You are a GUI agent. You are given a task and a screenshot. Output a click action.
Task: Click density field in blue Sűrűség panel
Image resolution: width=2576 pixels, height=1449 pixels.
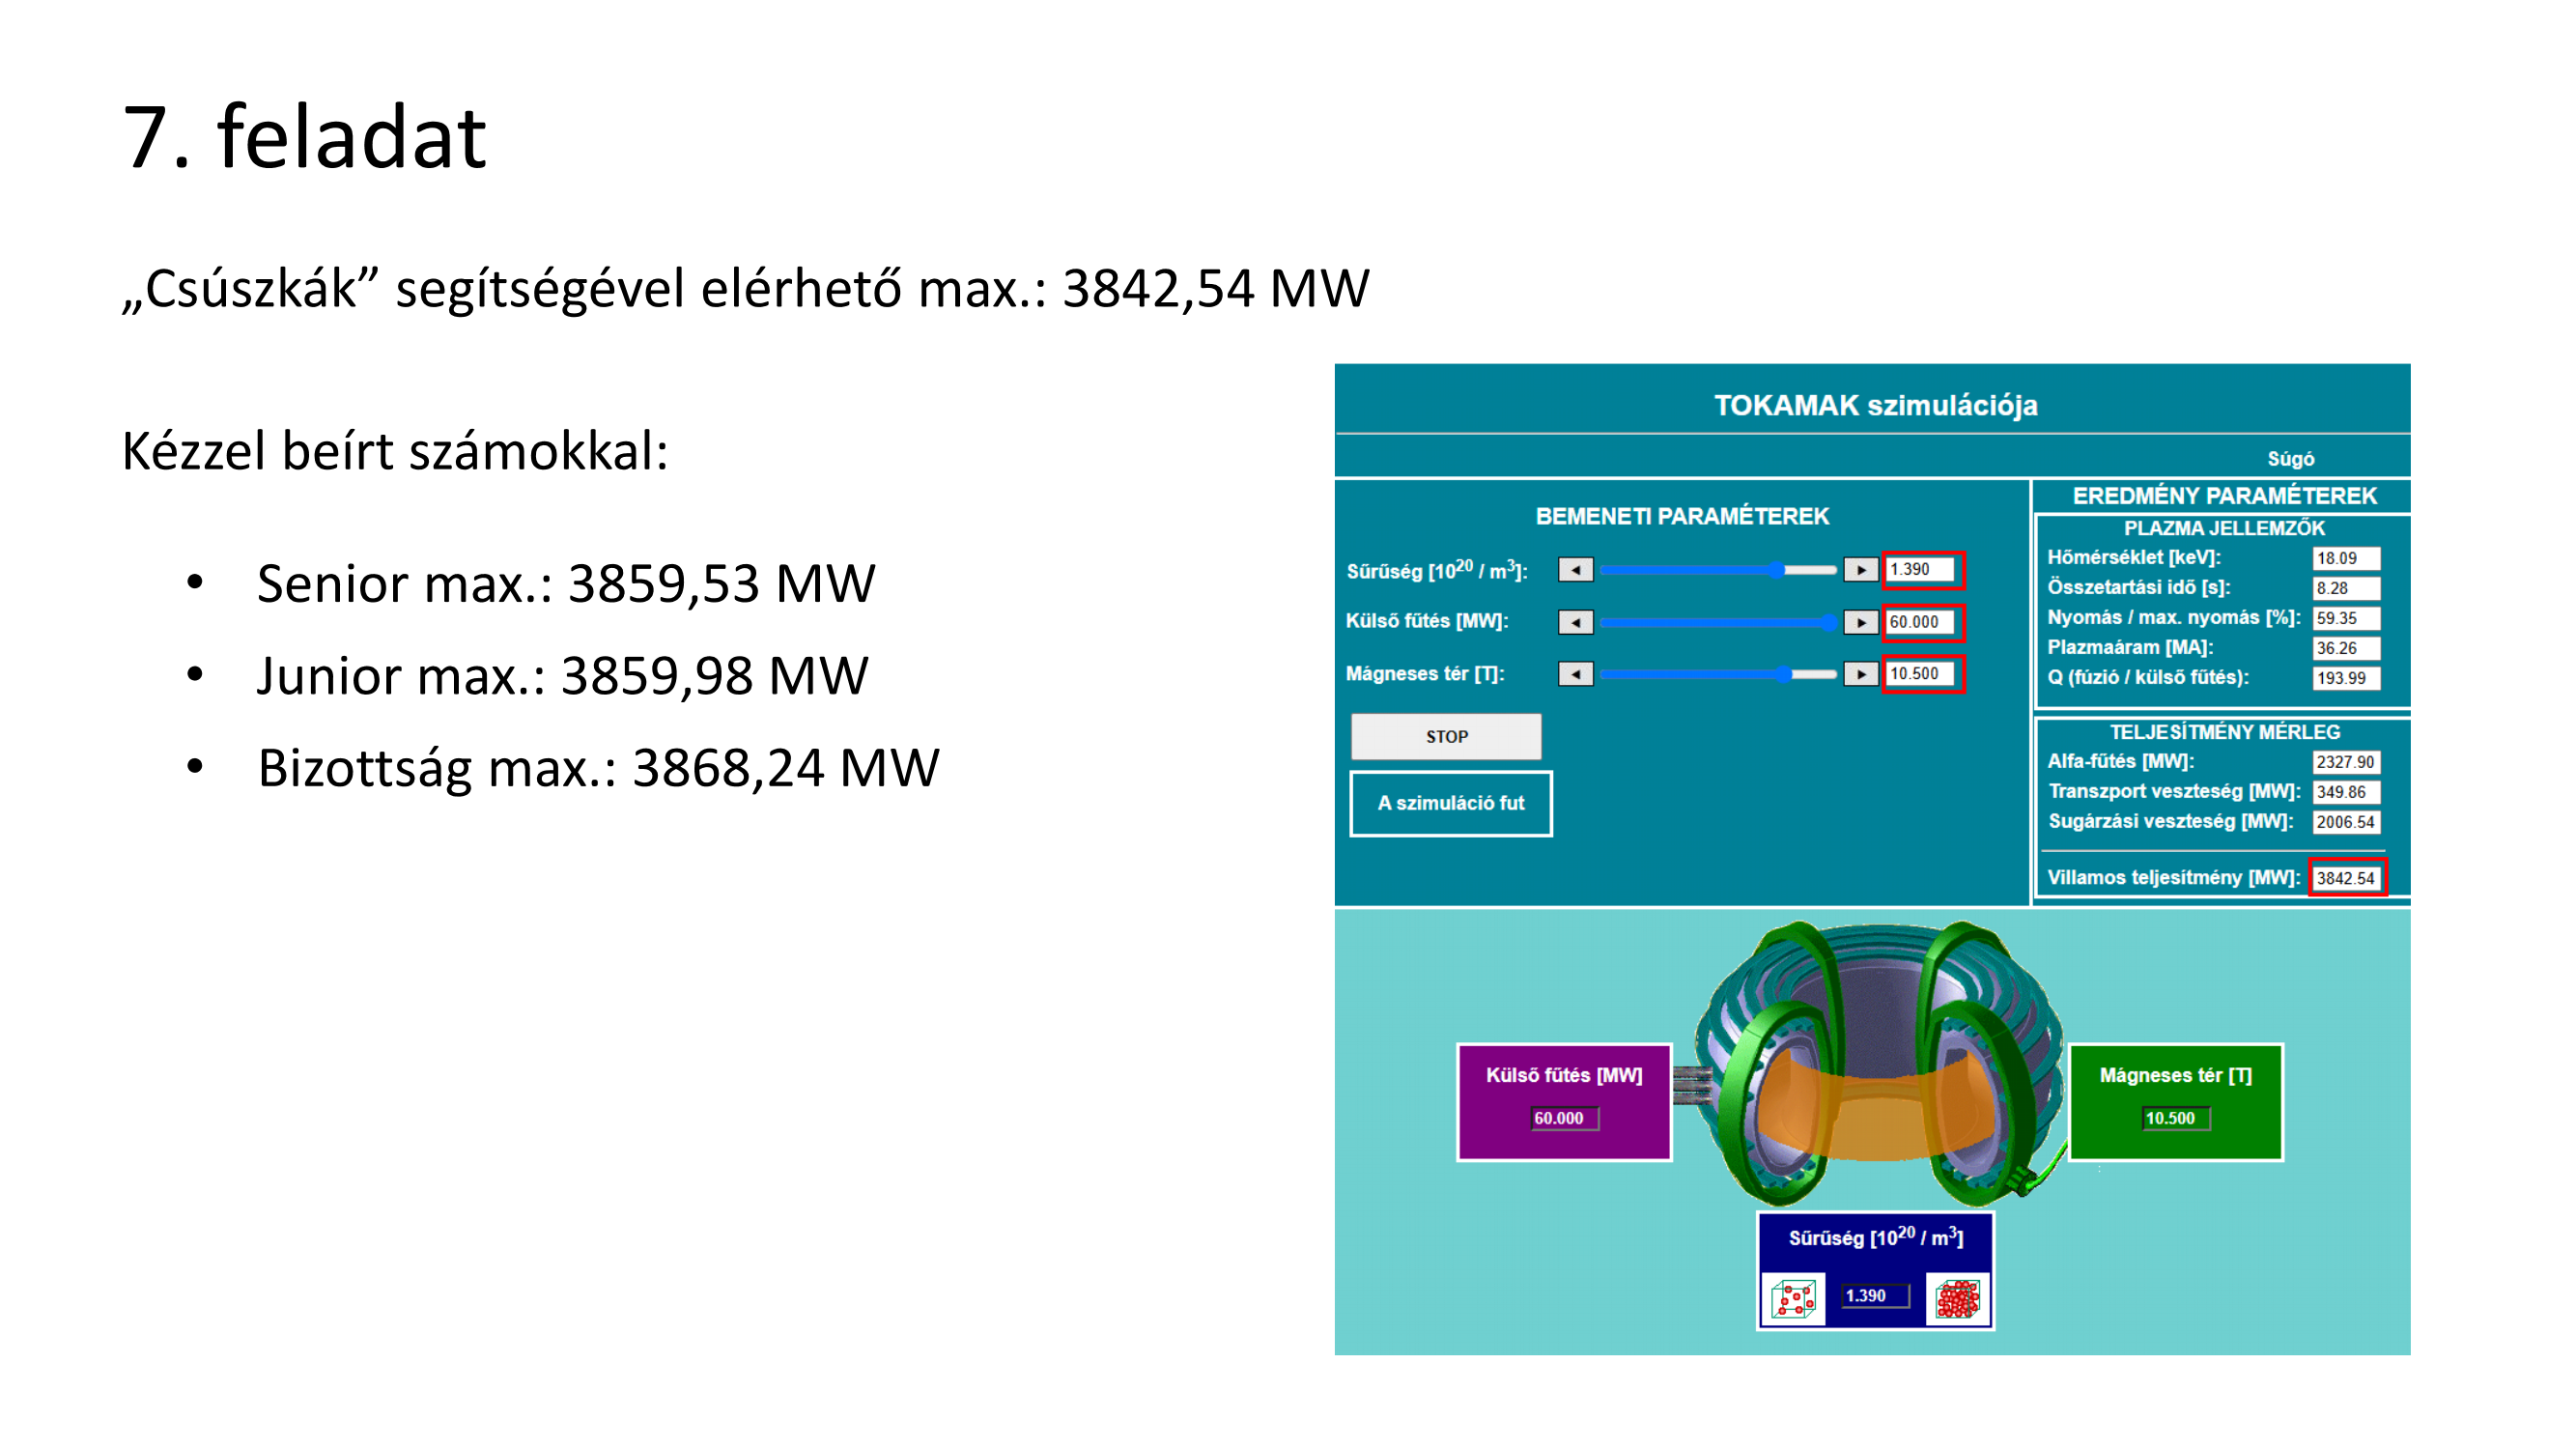click(x=1875, y=1296)
